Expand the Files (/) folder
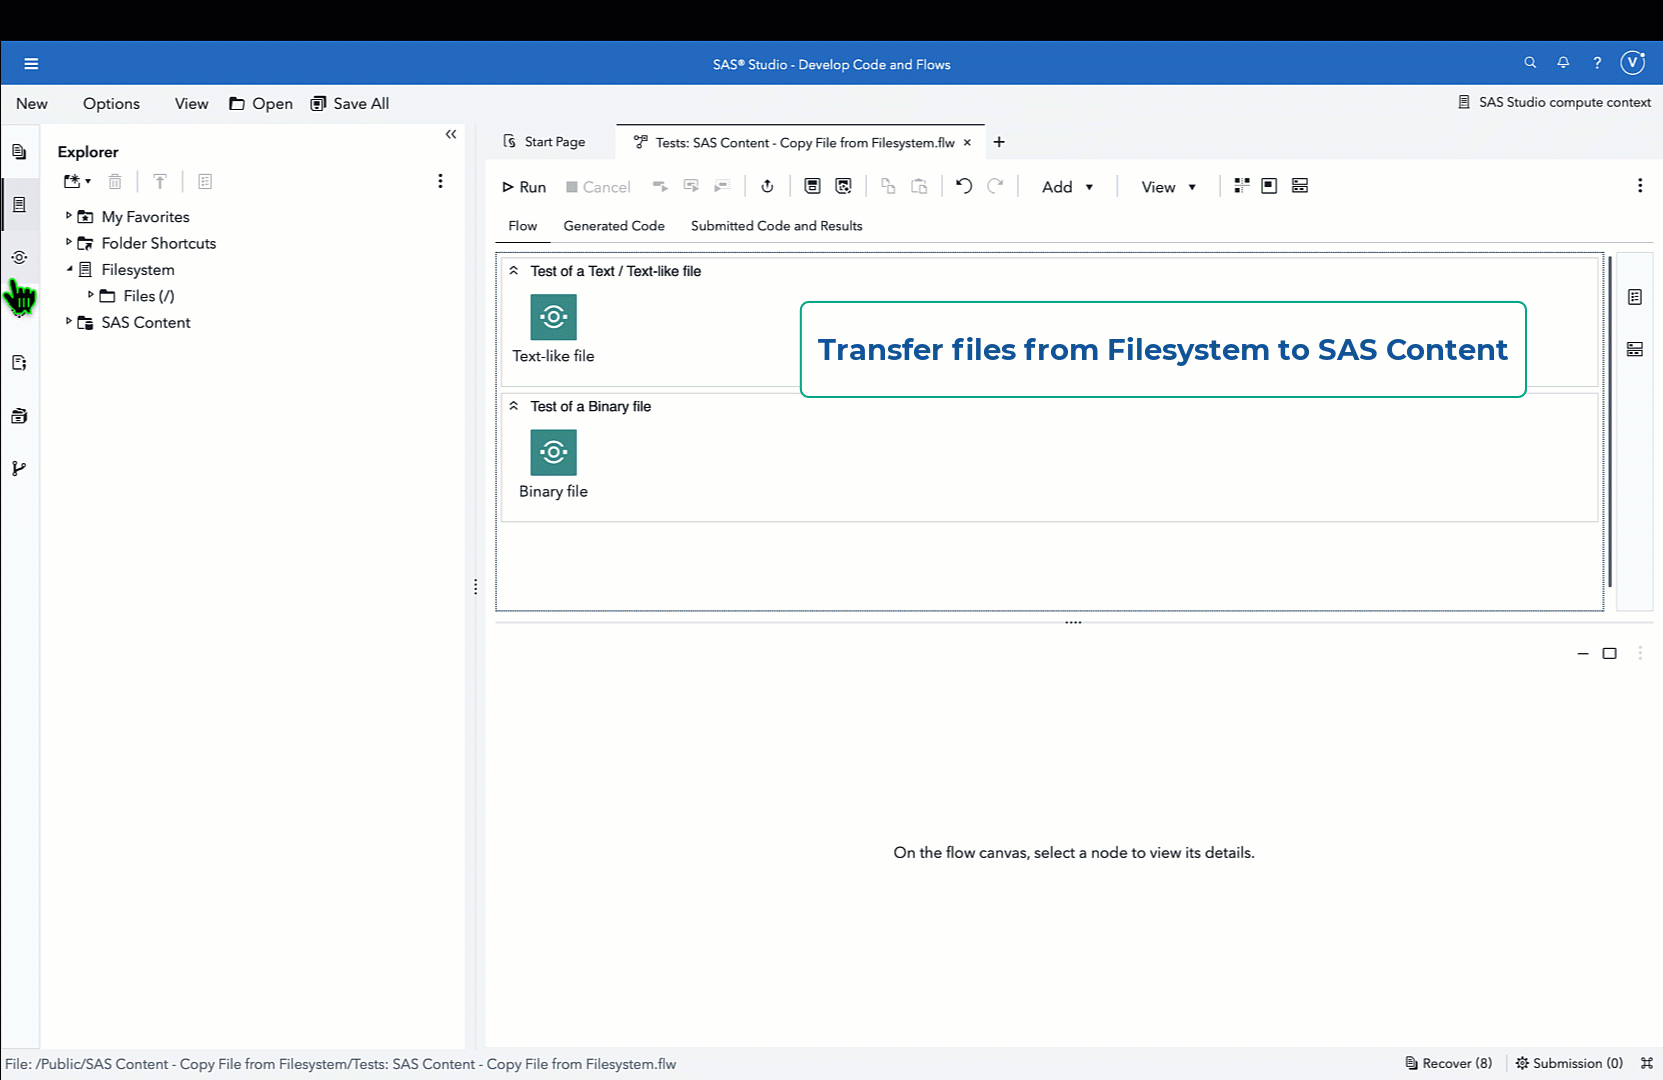Viewport: 1663px width, 1080px height. coord(90,295)
